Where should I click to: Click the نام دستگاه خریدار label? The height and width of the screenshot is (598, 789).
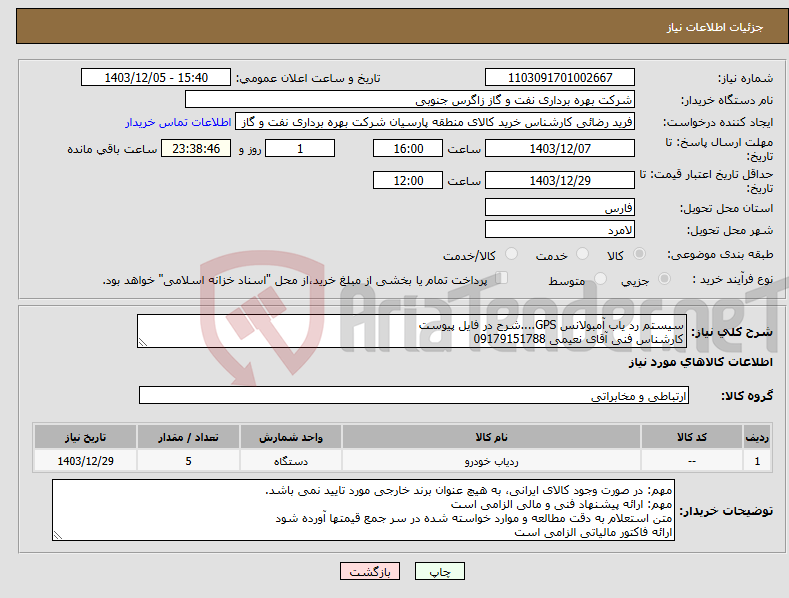727,101
